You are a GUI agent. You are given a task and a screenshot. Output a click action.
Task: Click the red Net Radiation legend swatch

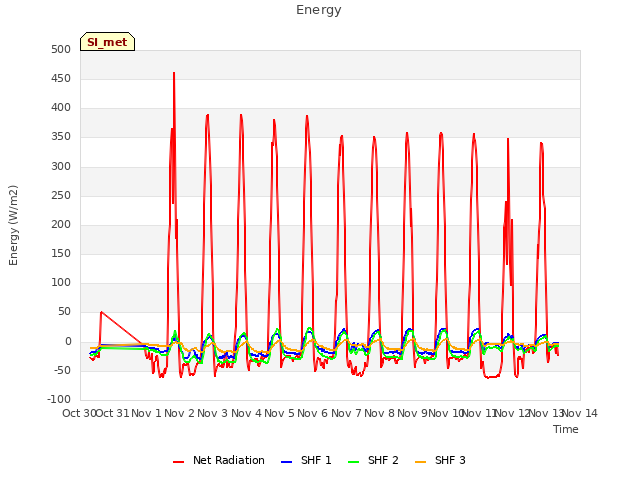tap(178, 462)
